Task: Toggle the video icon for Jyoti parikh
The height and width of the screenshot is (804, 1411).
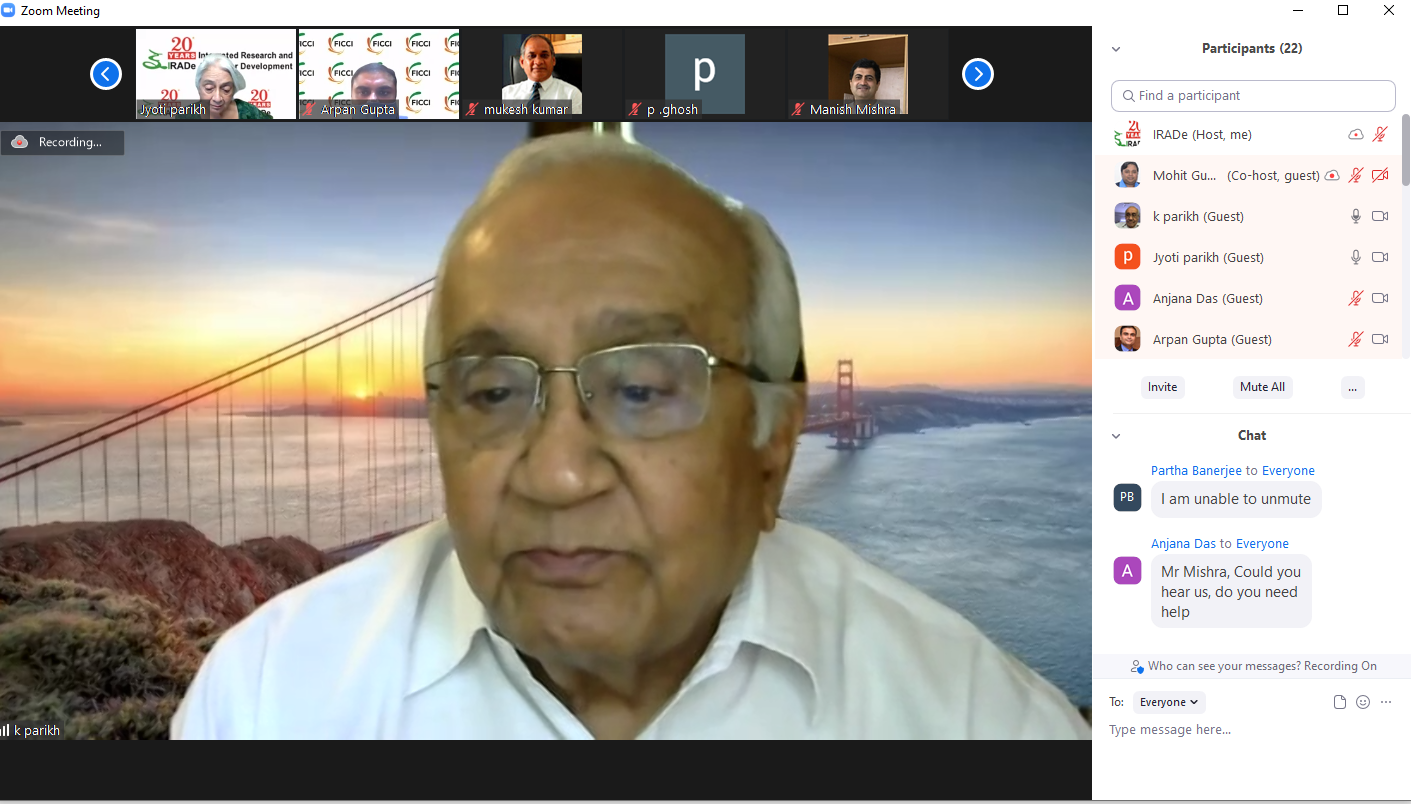Action: 1380,257
